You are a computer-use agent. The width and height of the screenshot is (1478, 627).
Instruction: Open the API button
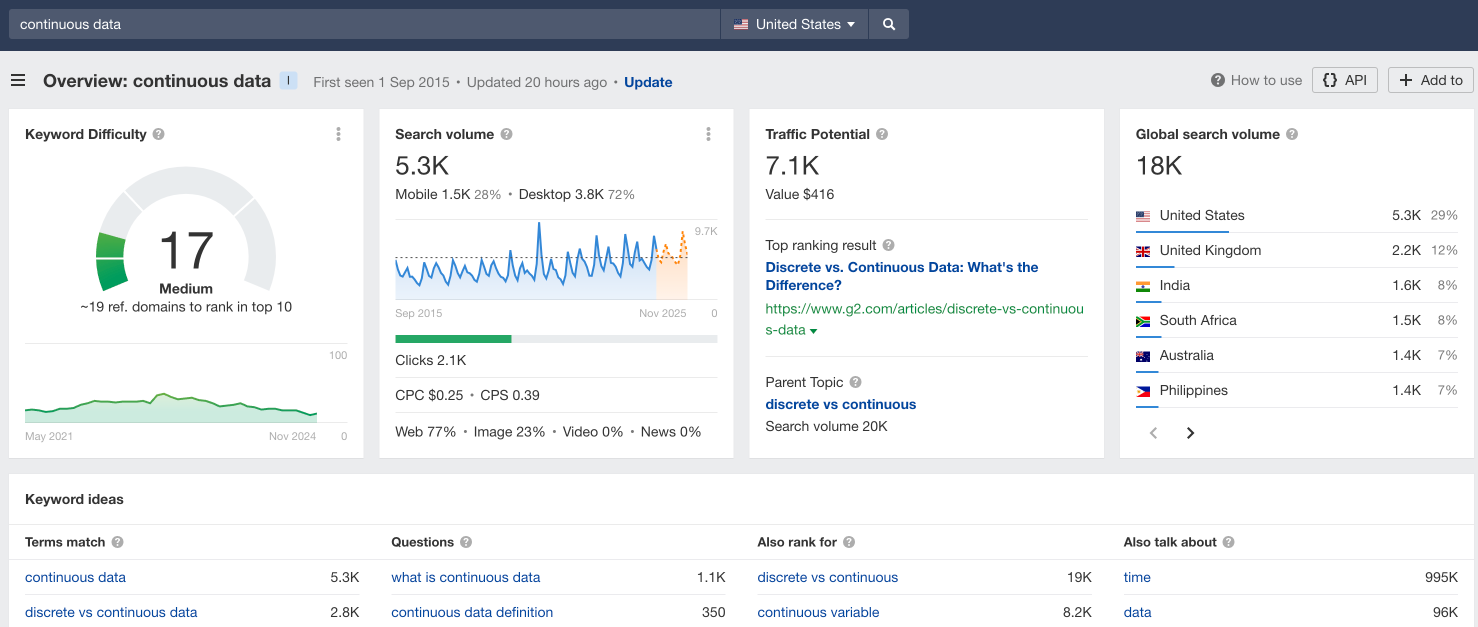(1345, 80)
